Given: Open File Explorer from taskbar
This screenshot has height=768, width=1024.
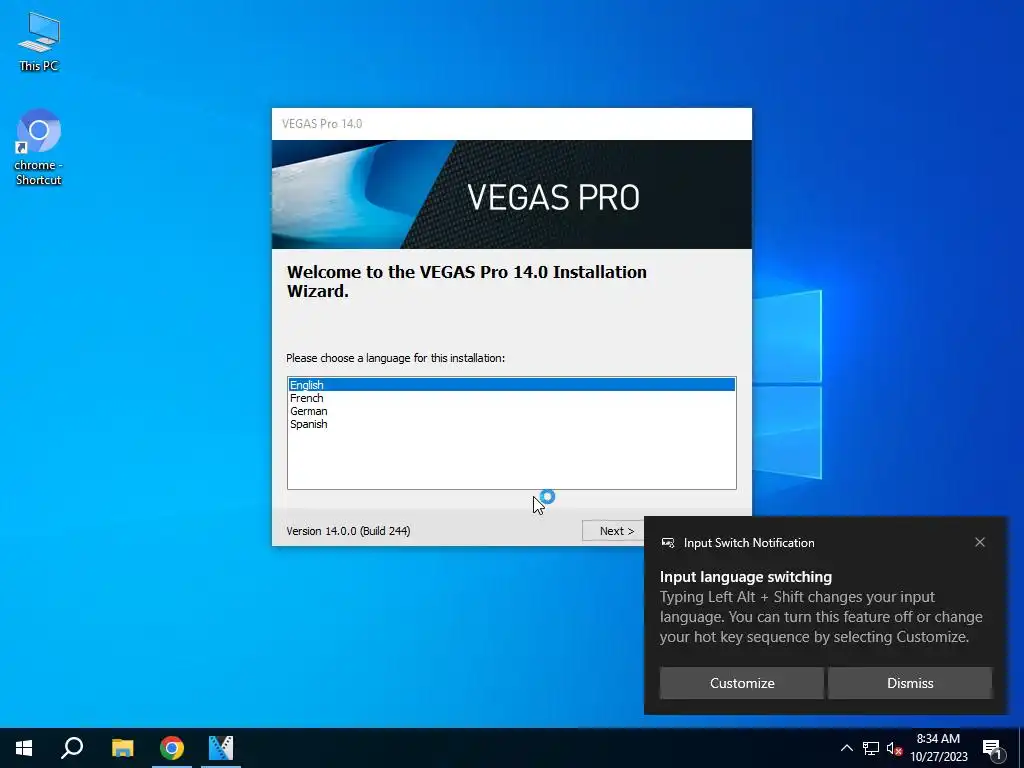Looking at the screenshot, I should (x=122, y=748).
